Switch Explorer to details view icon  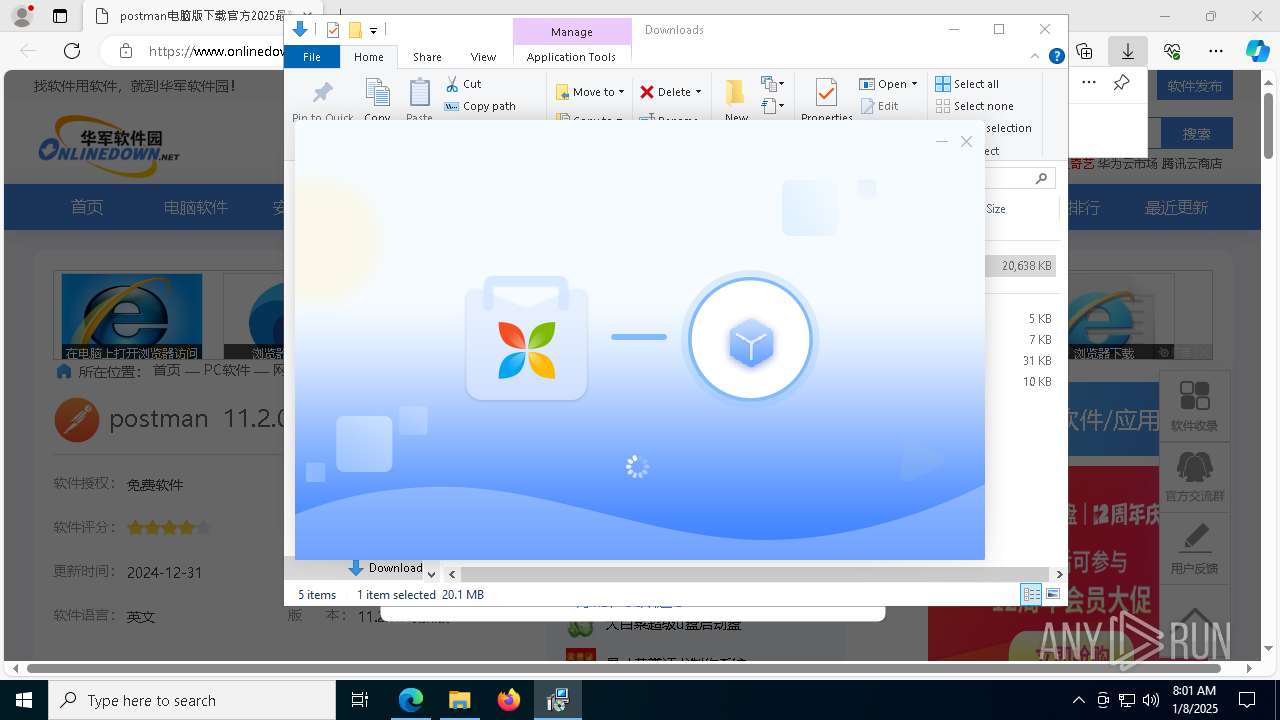tap(1031, 594)
